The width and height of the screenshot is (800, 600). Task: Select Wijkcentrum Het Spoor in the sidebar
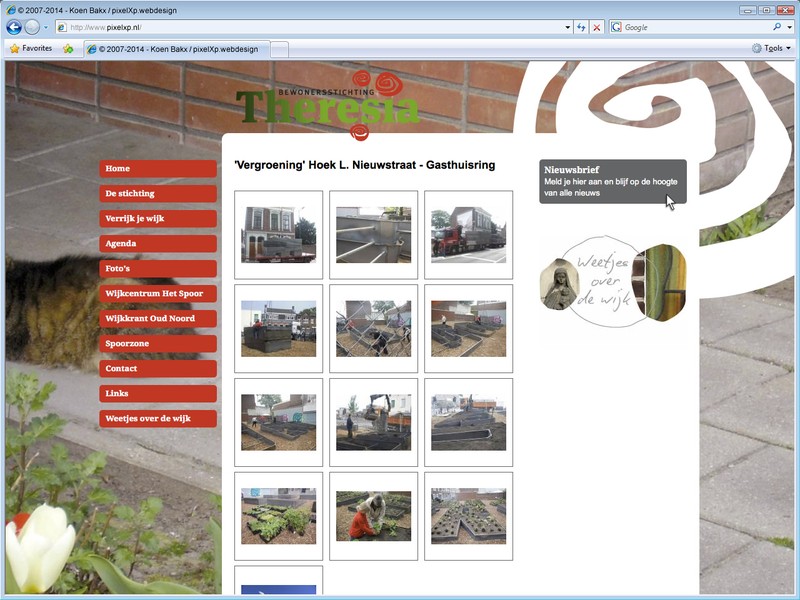pyautogui.click(x=157, y=294)
